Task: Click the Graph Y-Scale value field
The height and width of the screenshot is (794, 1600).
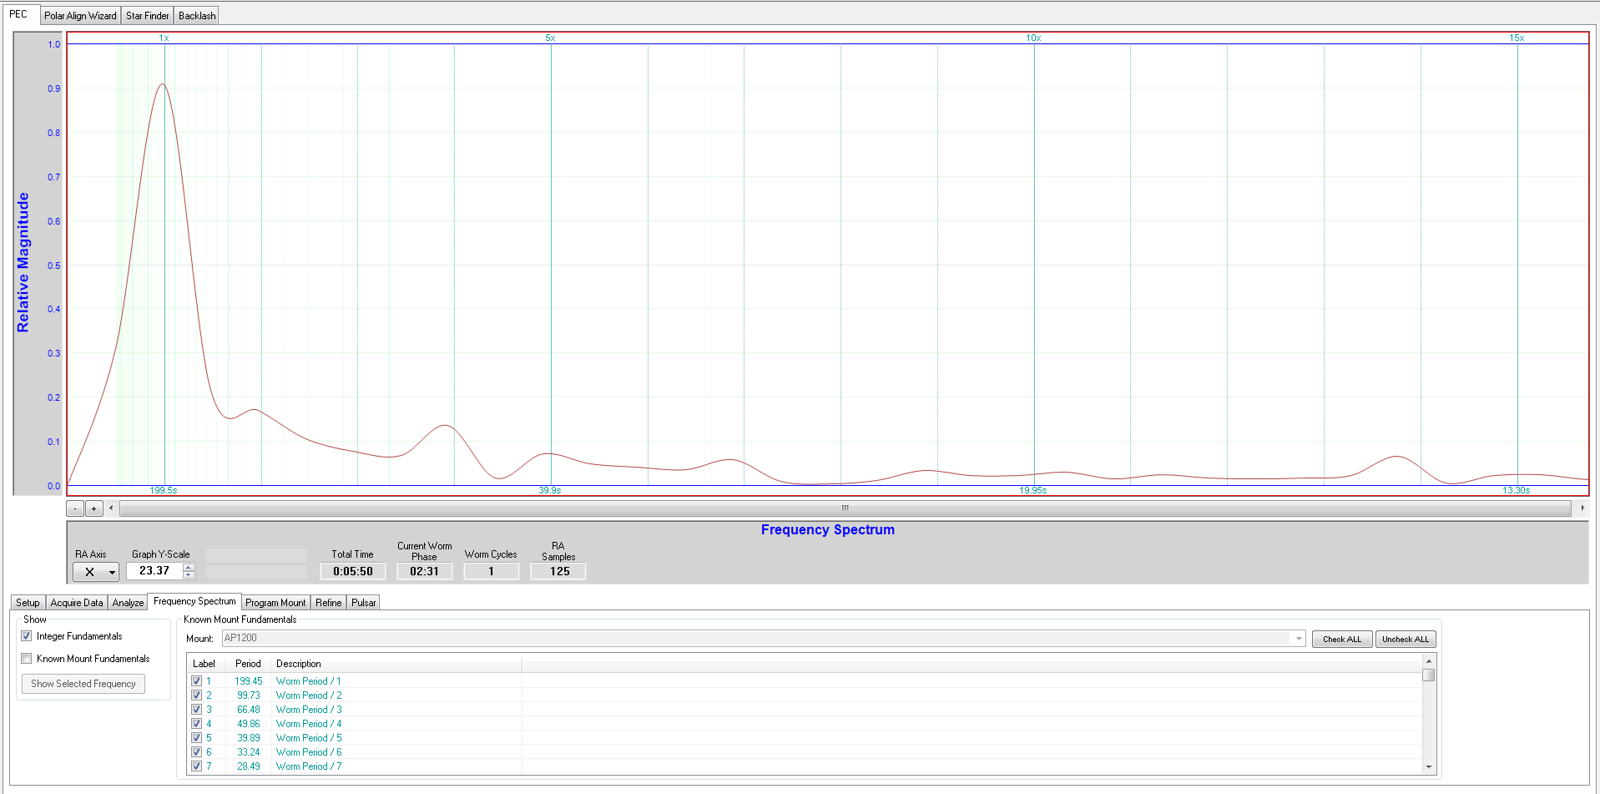Action: coord(155,571)
